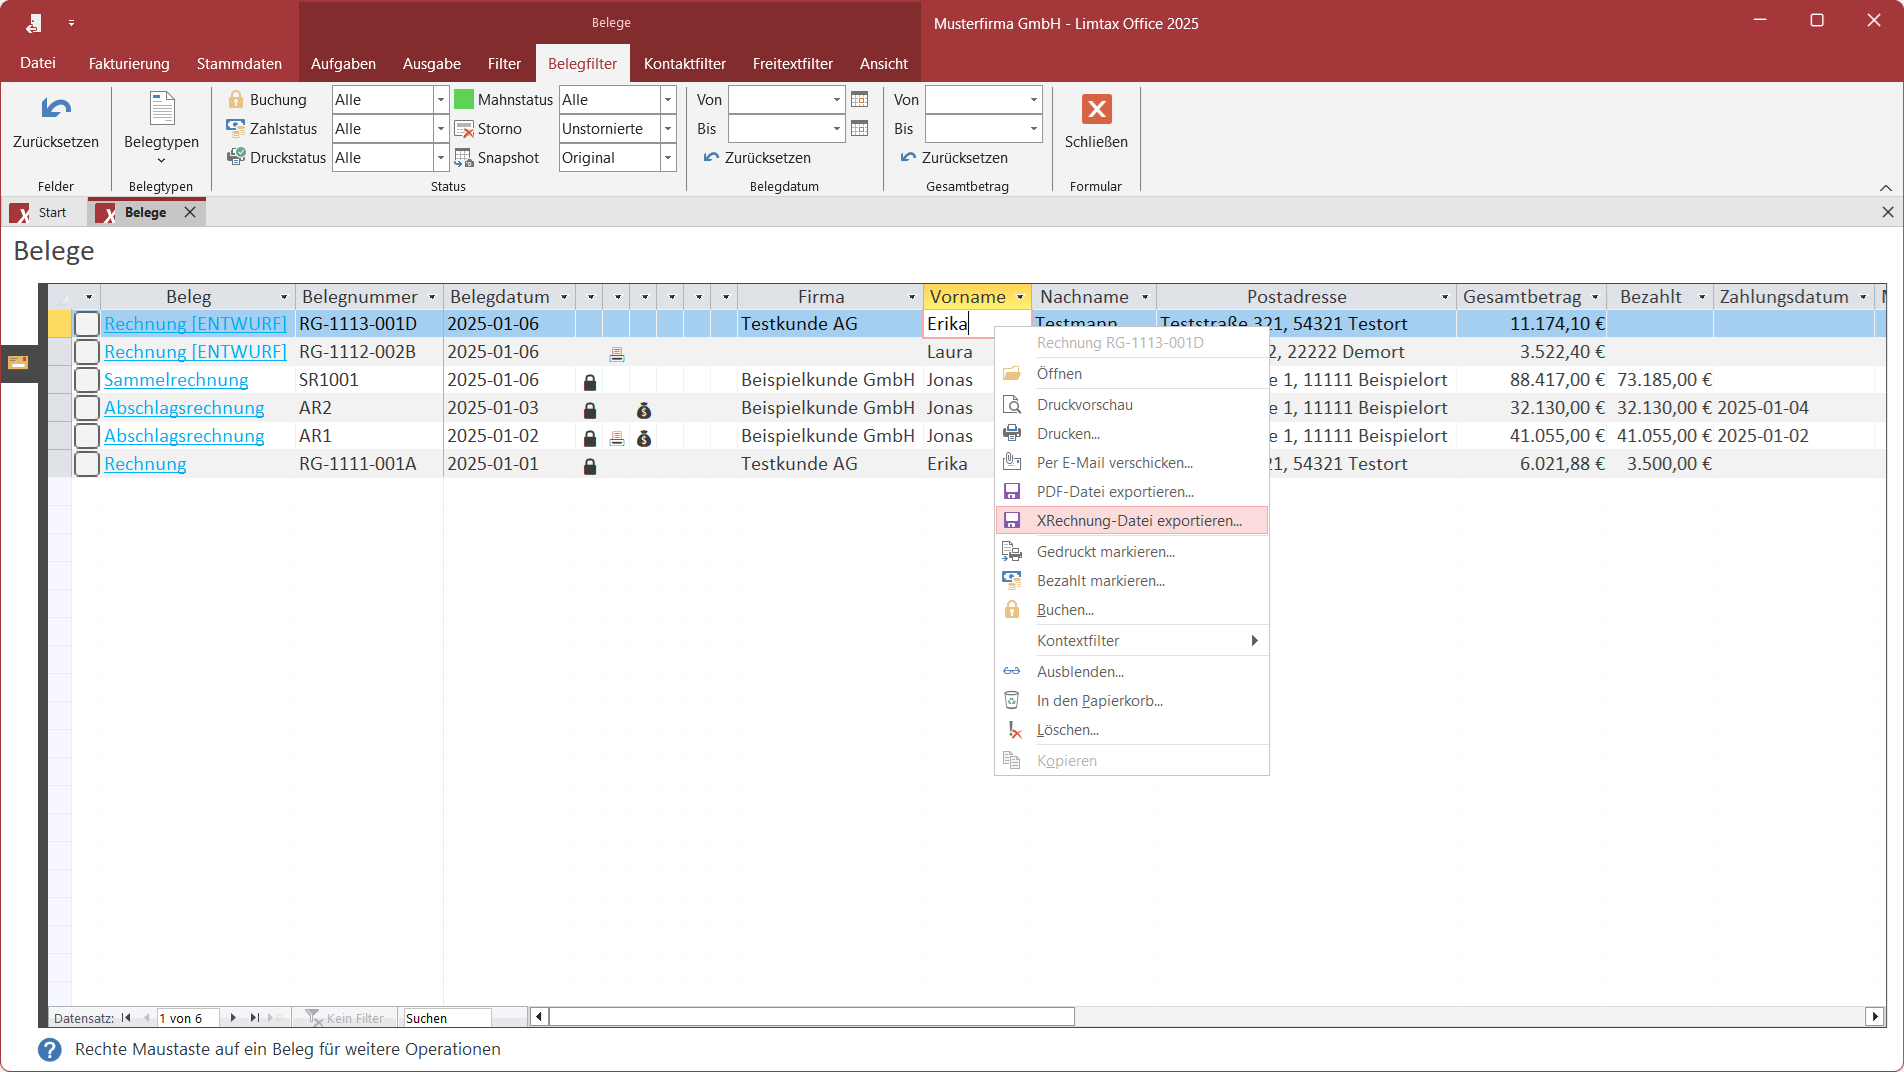Click the Suchen search field
The image size is (1904, 1072).
coord(447,1018)
